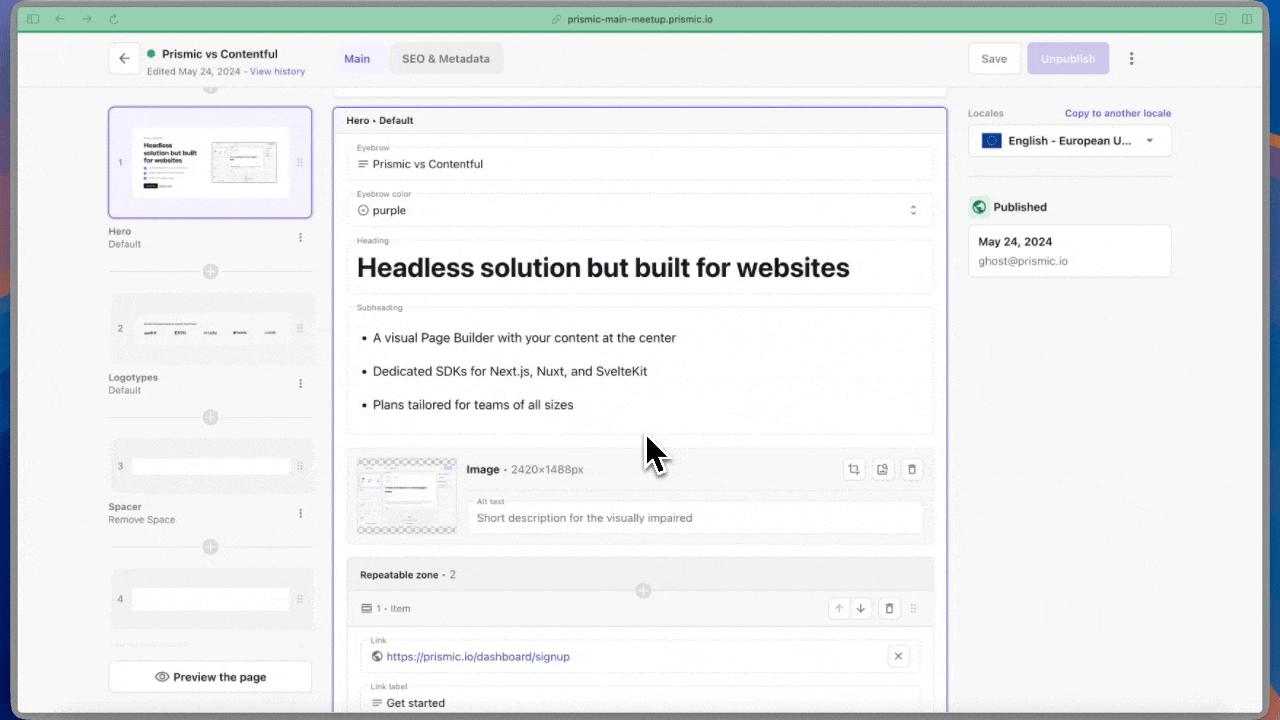Clear the prismic.io signup link

coord(898,656)
